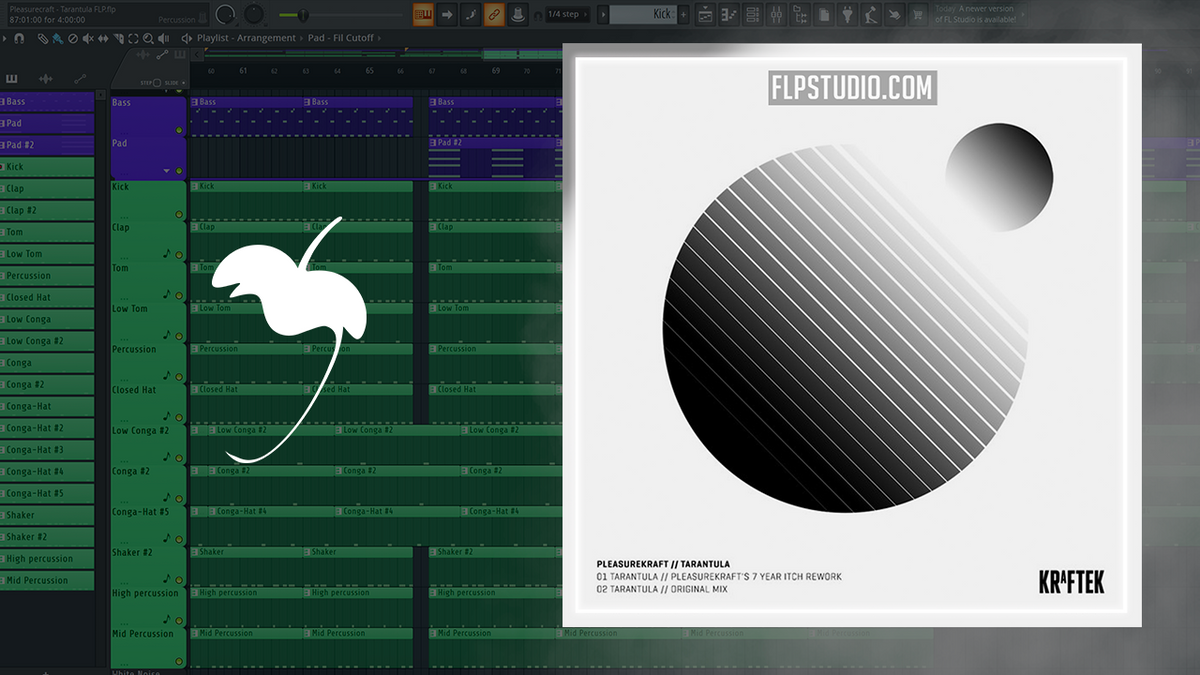This screenshot has height=675, width=1200.
Task: Click the plus button next to Kick
Action: pos(685,14)
